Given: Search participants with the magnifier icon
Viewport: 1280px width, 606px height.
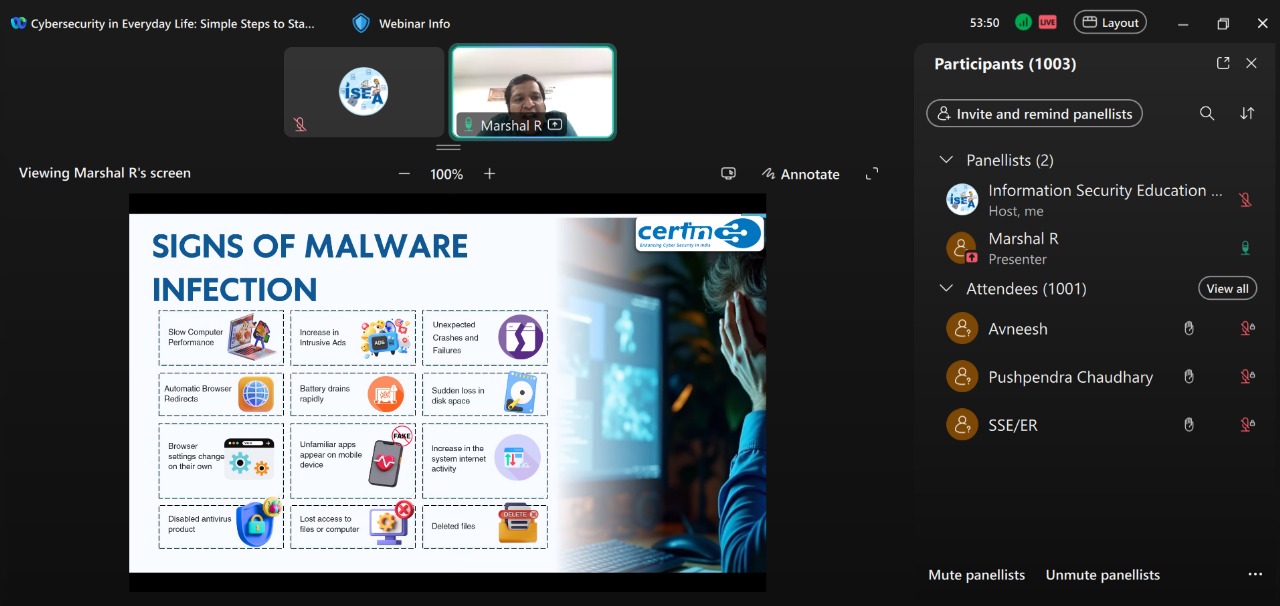Looking at the screenshot, I should pyautogui.click(x=1207, y=114).
